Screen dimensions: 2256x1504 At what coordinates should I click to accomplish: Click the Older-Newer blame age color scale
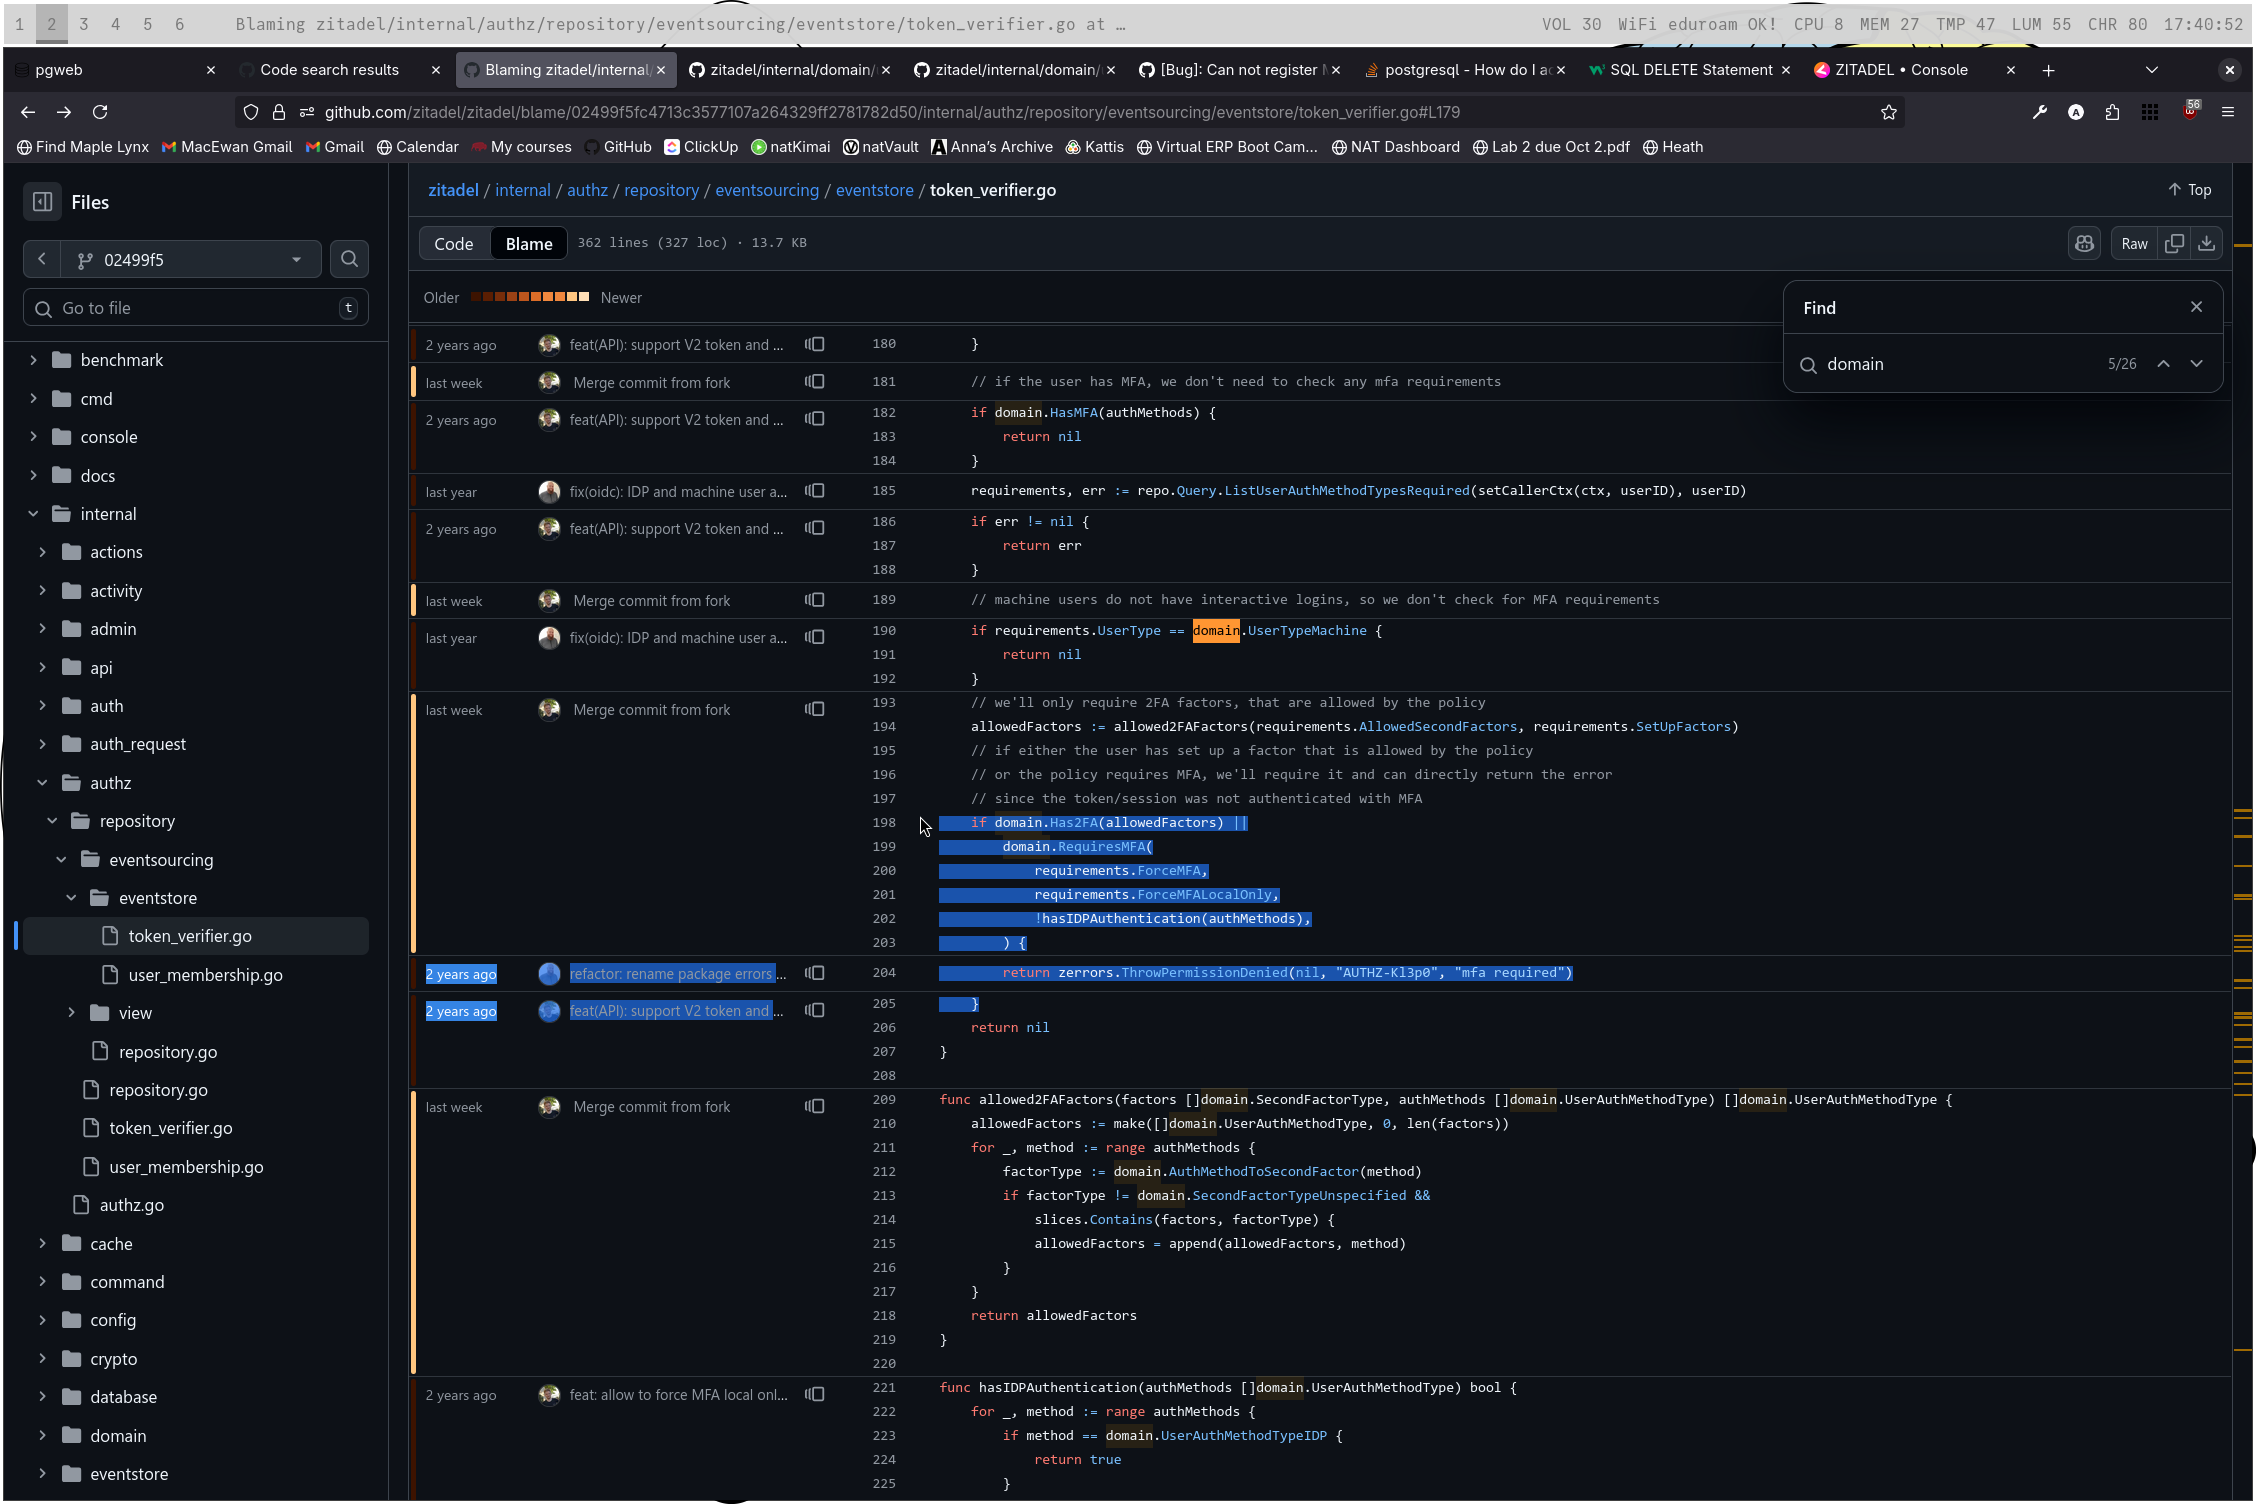[x=530, y=297]
